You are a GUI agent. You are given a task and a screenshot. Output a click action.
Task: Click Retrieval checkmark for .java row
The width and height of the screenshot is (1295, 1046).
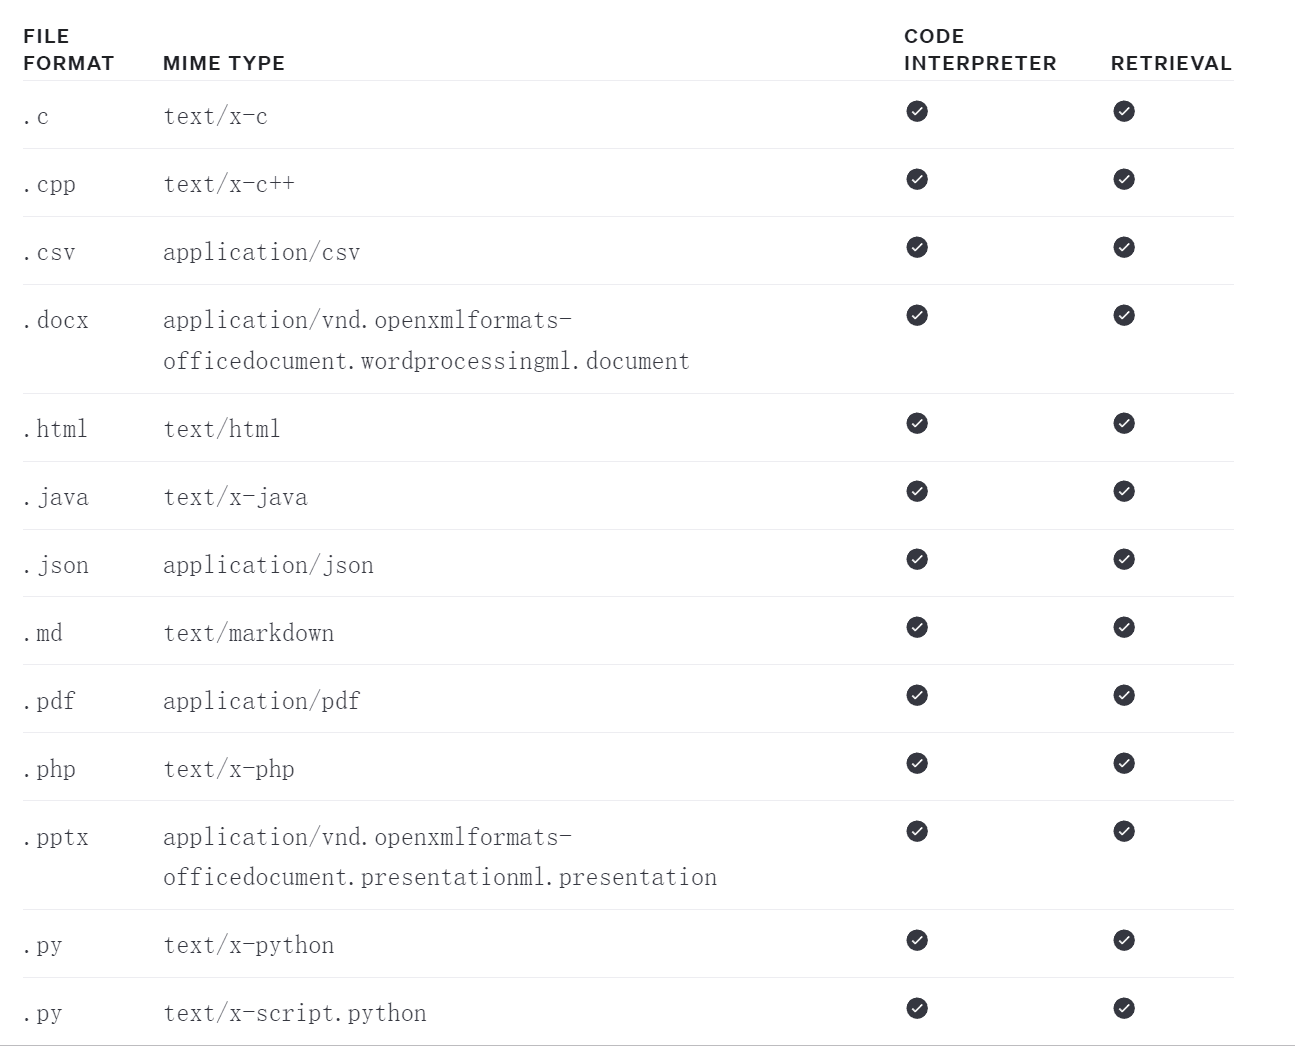click(x=1124, y=491)
